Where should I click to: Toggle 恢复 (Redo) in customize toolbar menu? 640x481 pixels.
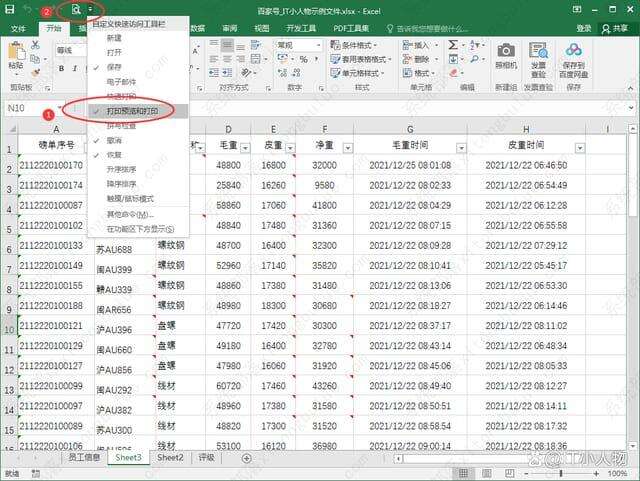tap(138, 155)
